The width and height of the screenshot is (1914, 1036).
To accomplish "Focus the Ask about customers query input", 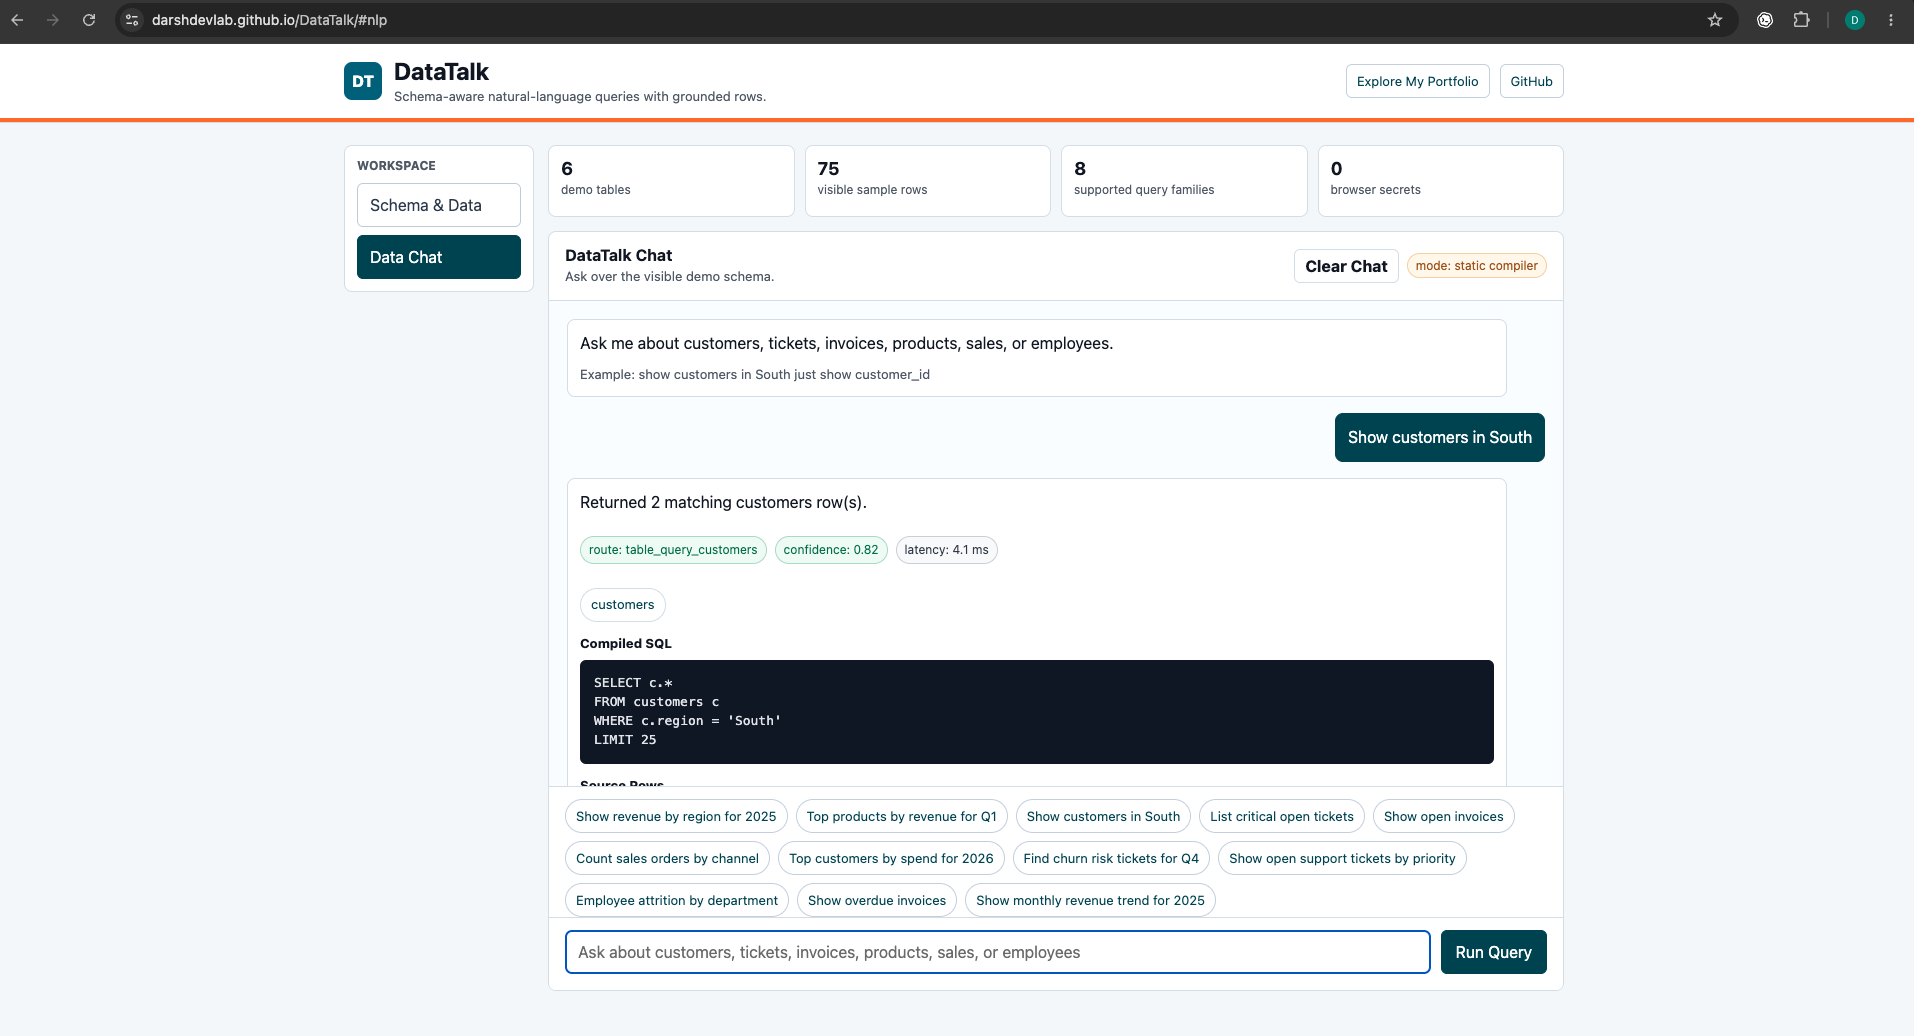I will pos(997,952).
